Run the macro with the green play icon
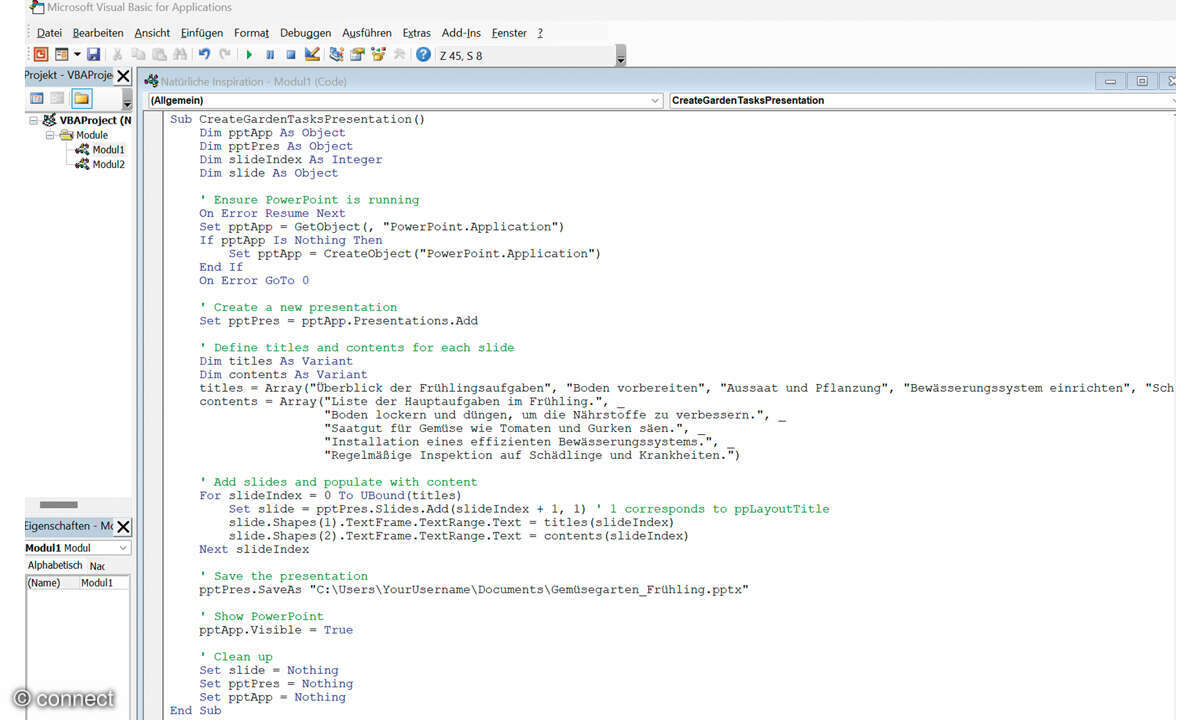Viewport: 1200px width, 720px height. pos(249,55)
